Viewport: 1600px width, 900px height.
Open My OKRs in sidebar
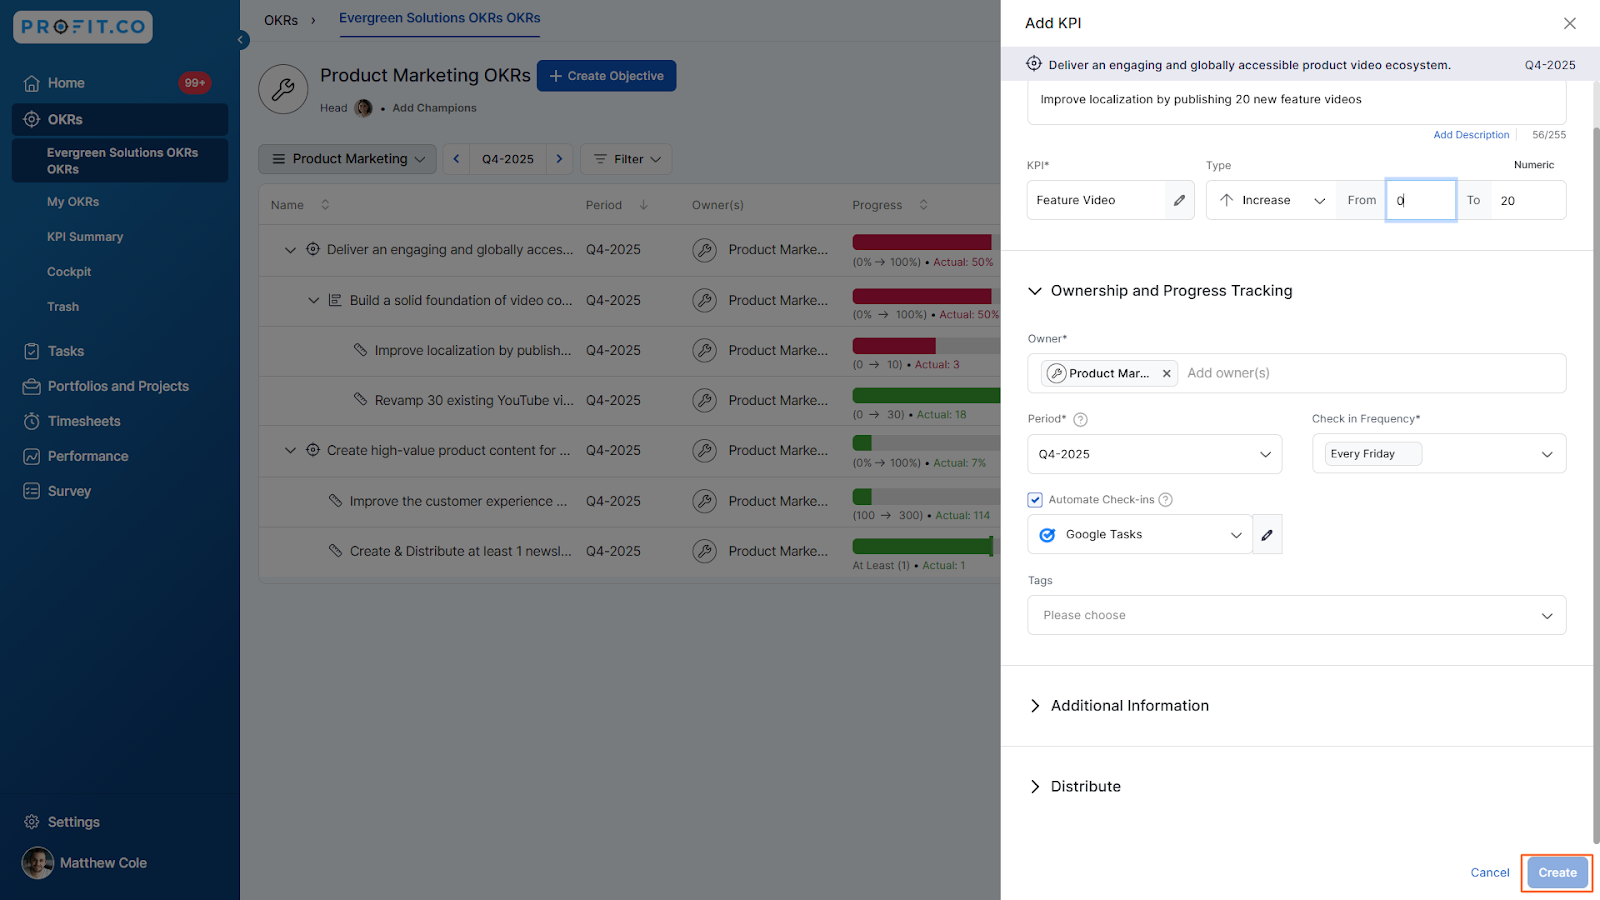click(73, 202)
